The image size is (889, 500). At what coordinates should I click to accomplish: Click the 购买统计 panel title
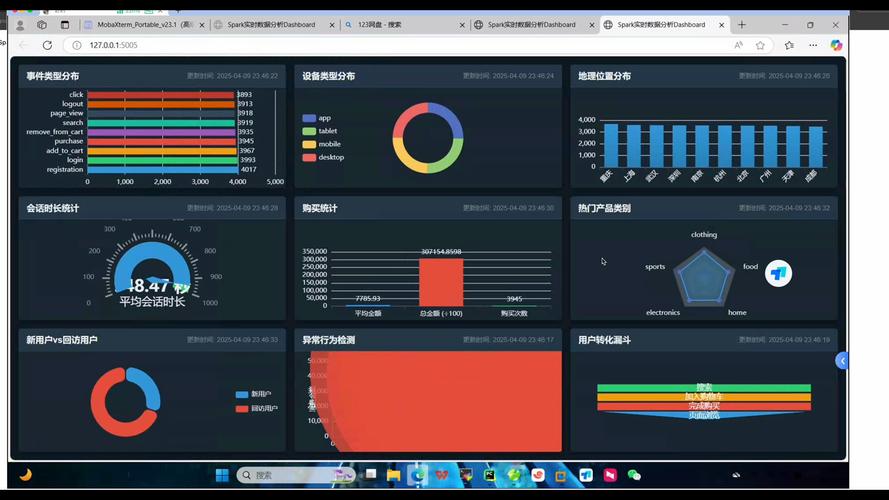[320, 208]
